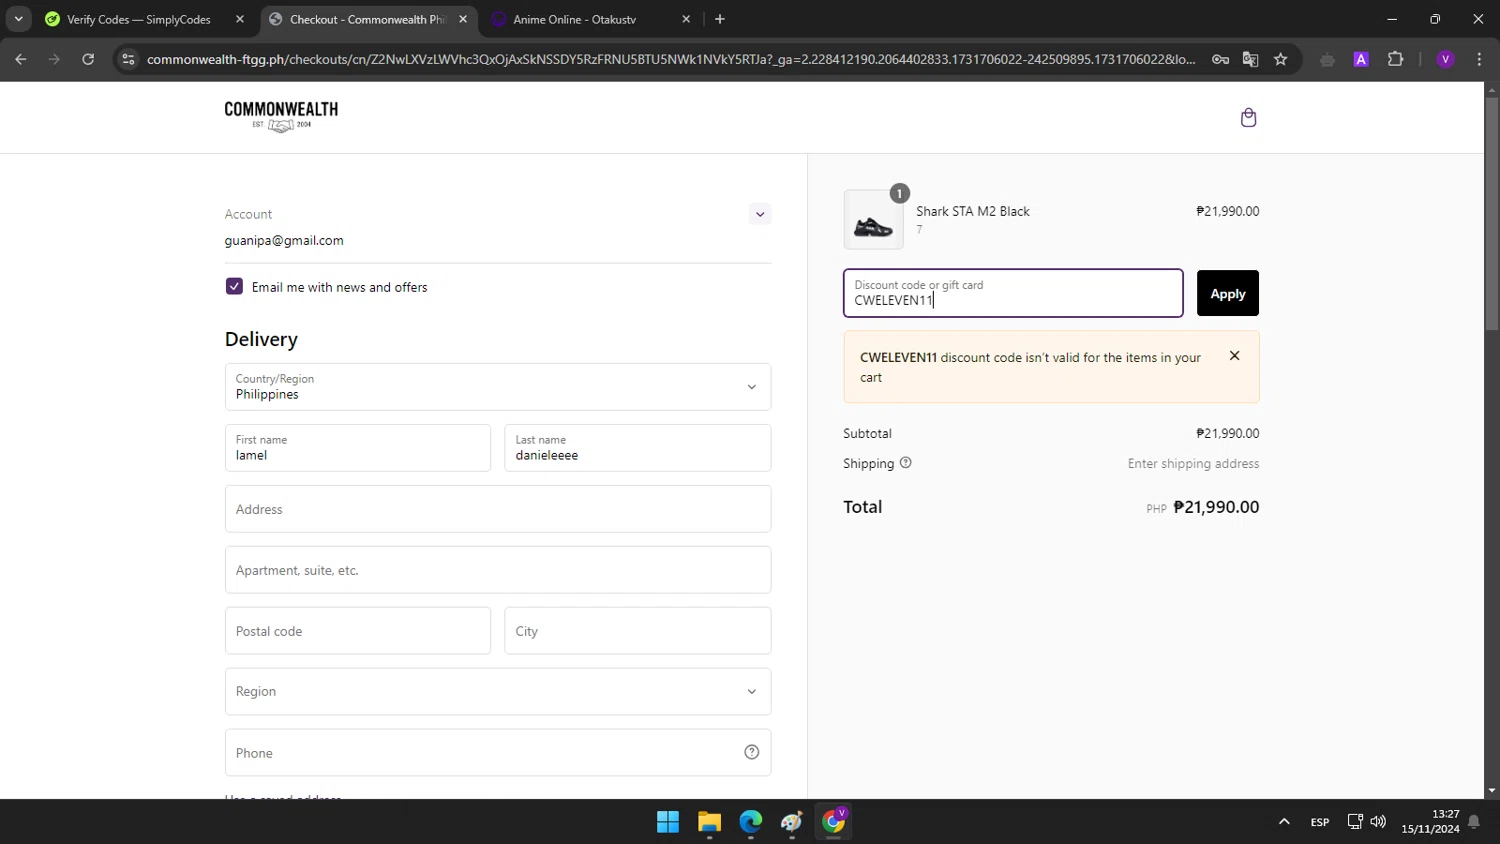
Task: Expand the Account section chevron
Action: [760, 214]
